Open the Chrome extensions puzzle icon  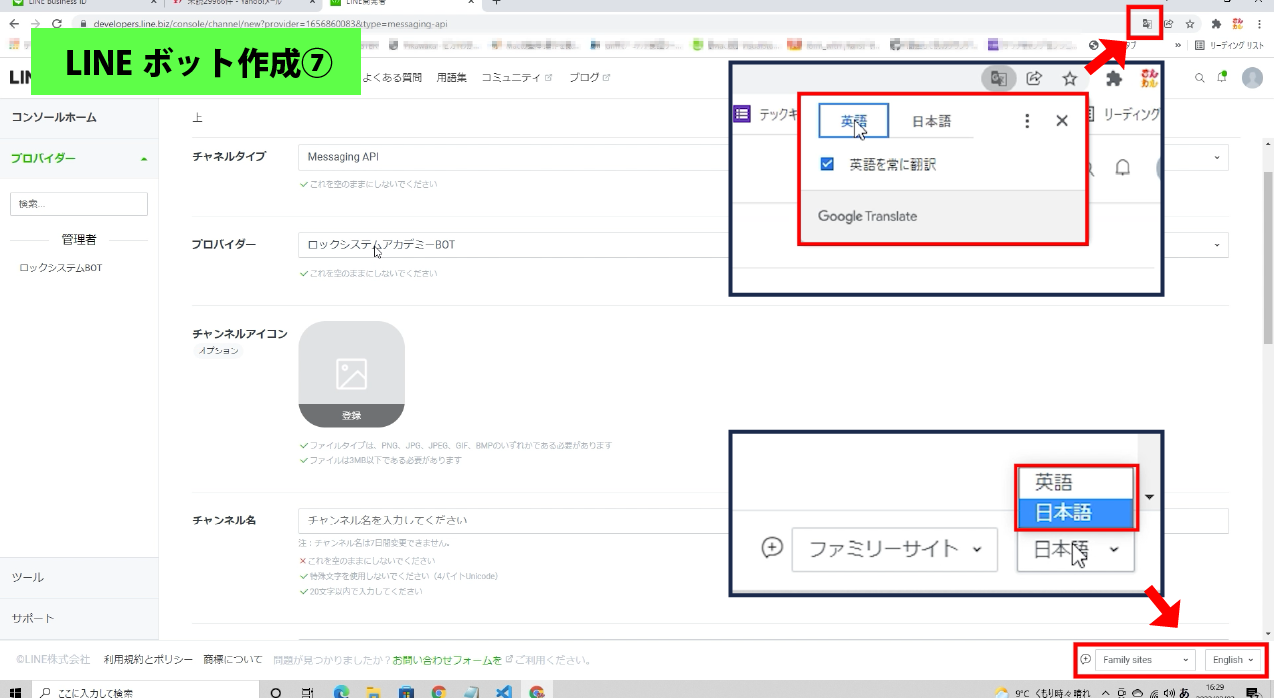1216,23
